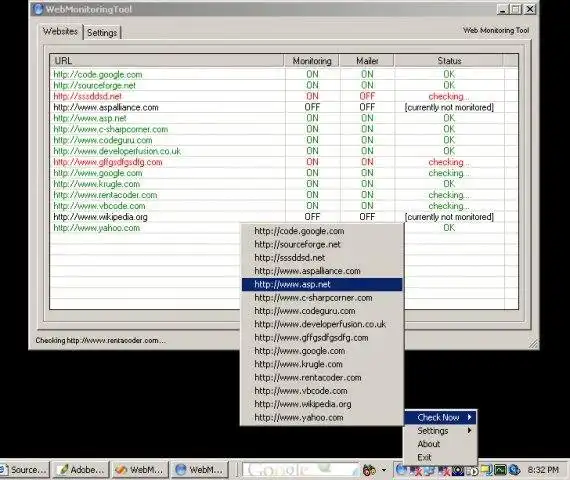This screenshot has height=480, width=570.
Task: Check http://www.wikipedia.org from the submenu
Action: [322, 404]
